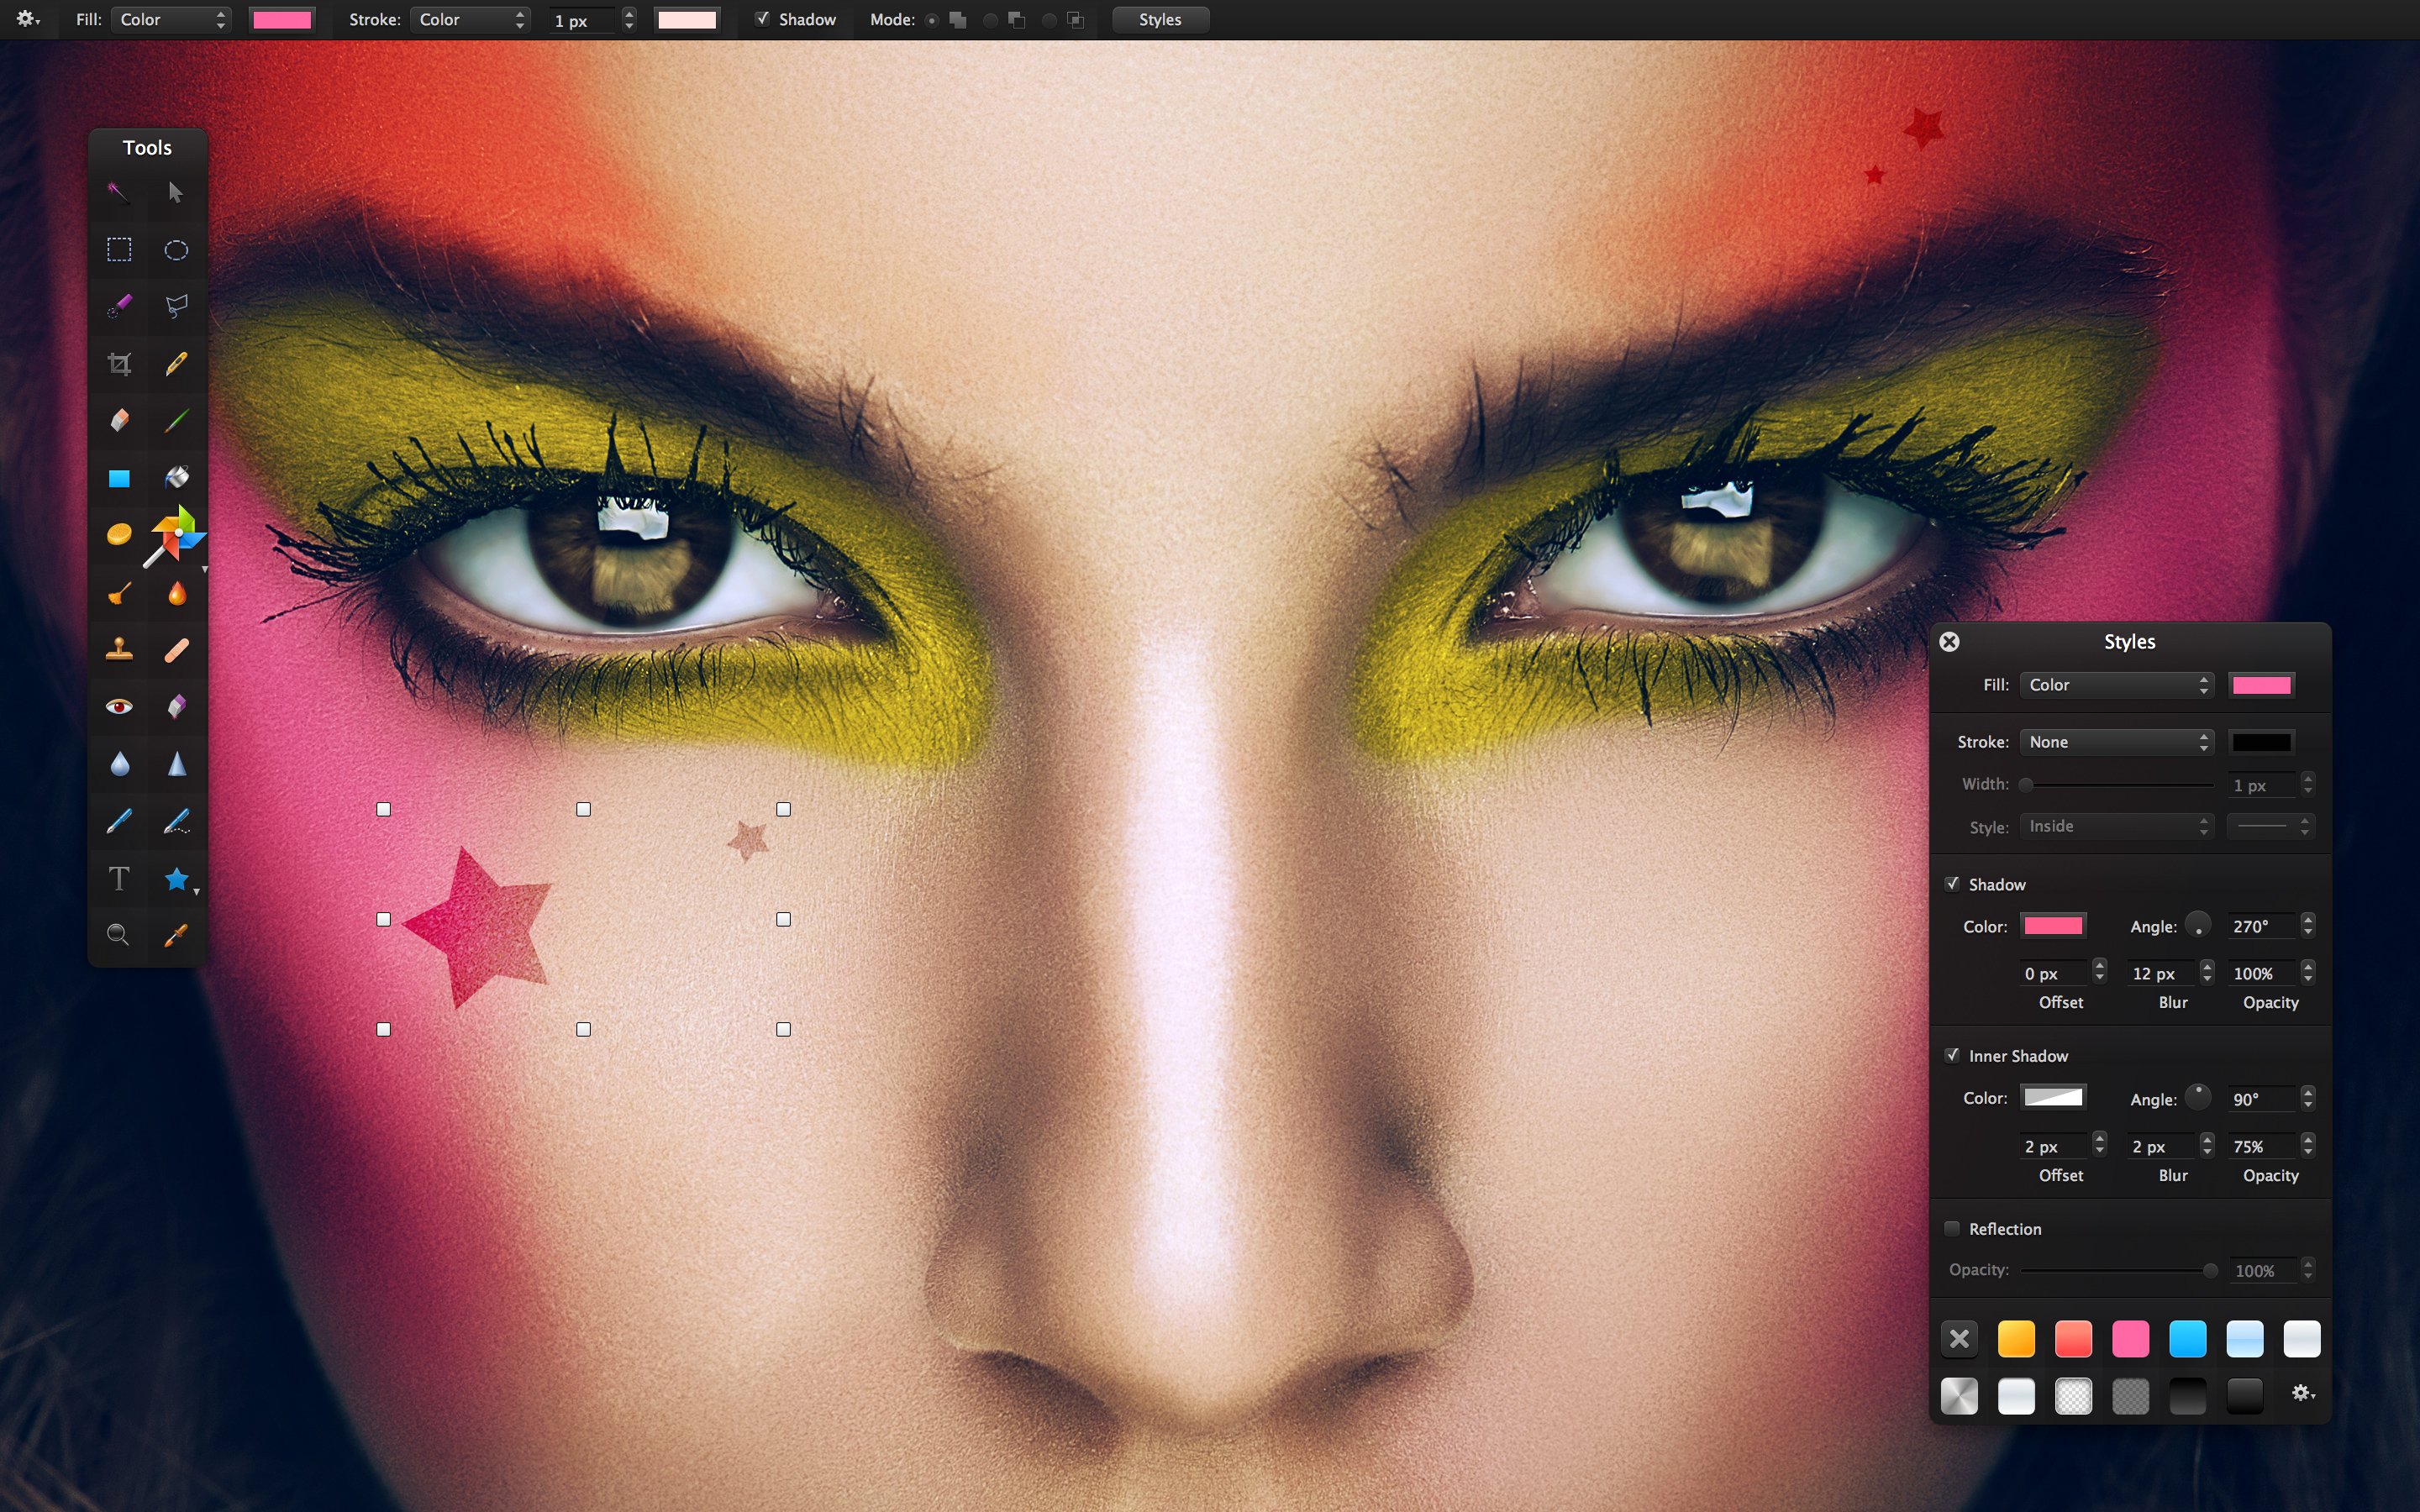Image resolution: width=2420 pixels, height=1512 pixels.
Task: Select the Type text tool
Action: (119, 879)
